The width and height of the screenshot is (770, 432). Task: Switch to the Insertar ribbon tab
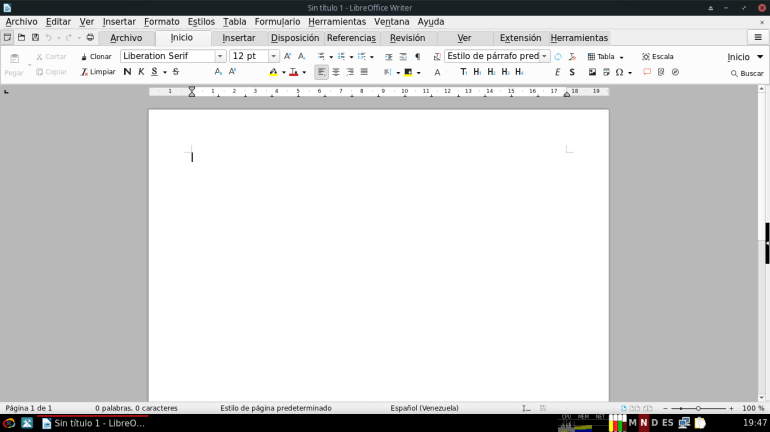click(238, 38)
